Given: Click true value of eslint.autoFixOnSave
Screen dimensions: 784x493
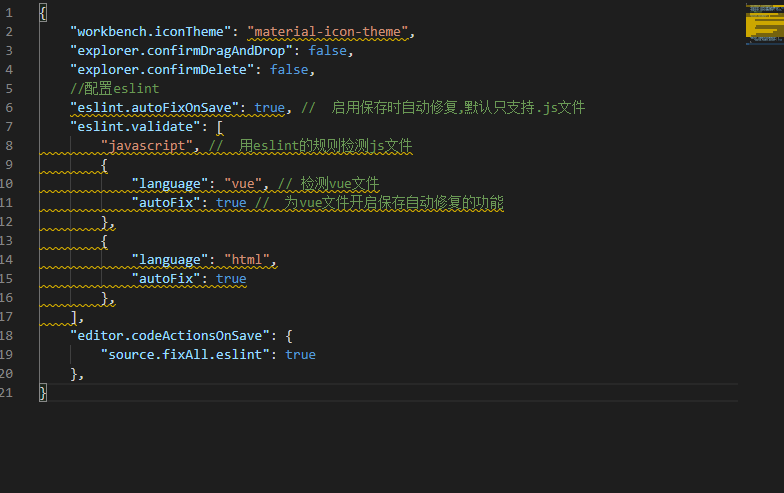Looking at the screenshot, I should point(270,108).
